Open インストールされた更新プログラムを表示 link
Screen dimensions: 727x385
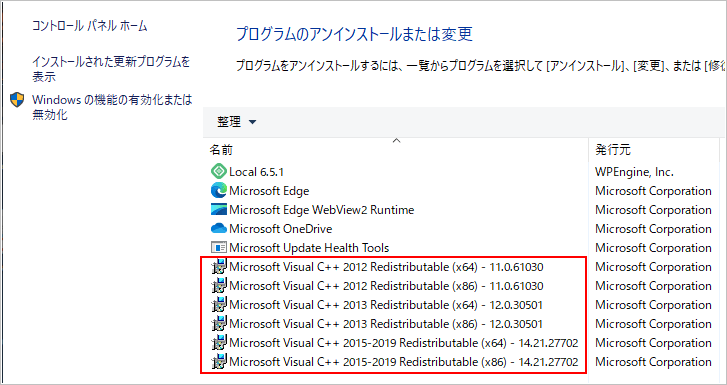[x=111, y=69]
